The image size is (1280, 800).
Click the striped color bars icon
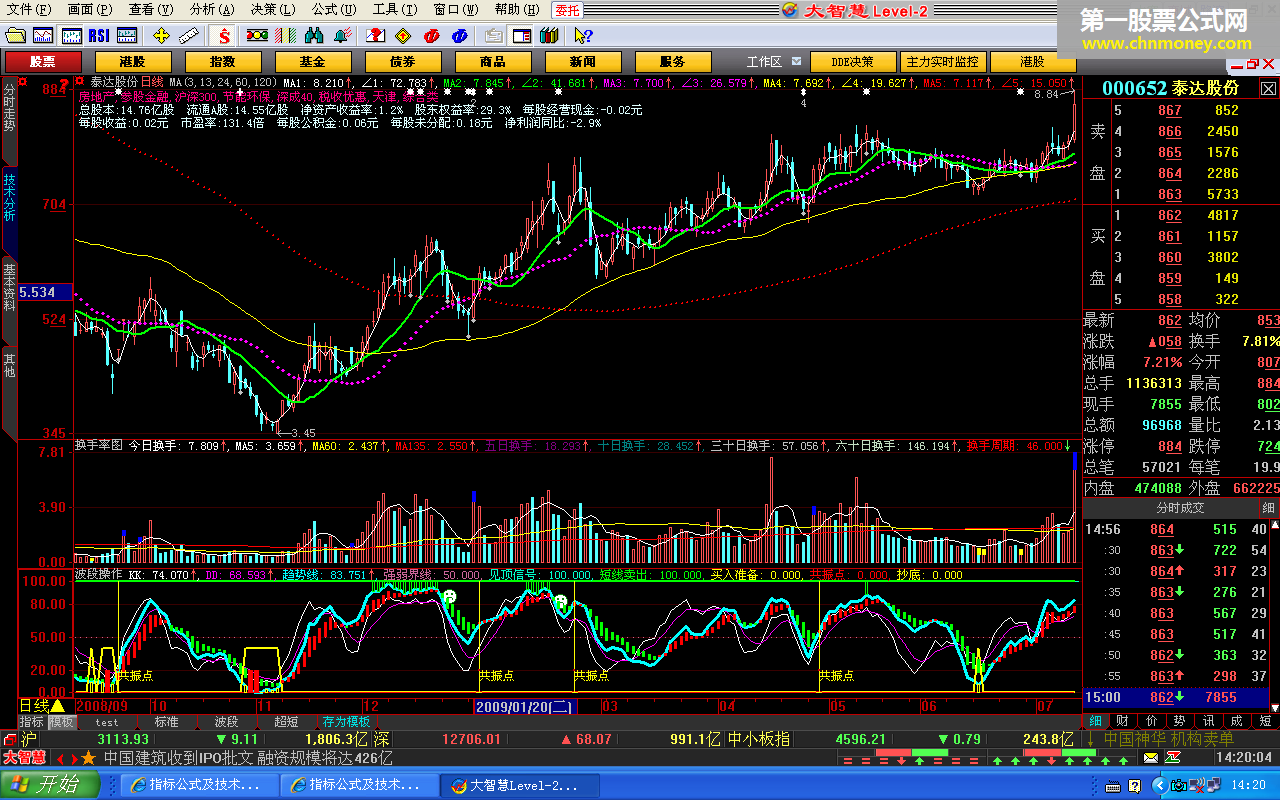285,36
